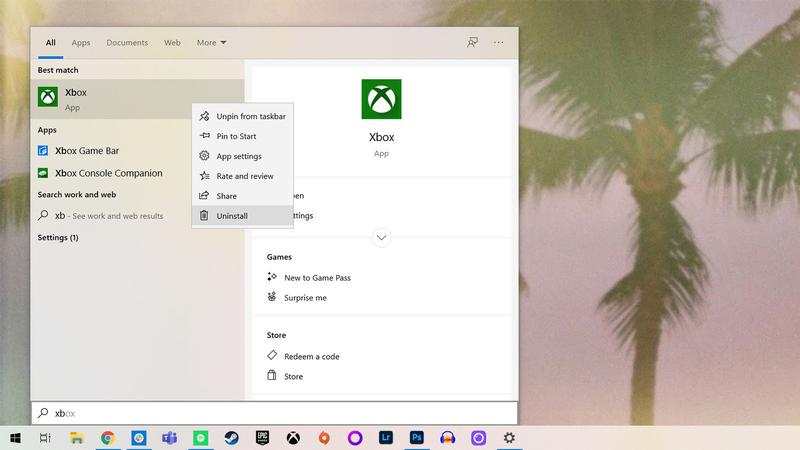Click the sparkle icon beside New to Game Pass
This screenshot has width=800, height=450.
point(272,277)
